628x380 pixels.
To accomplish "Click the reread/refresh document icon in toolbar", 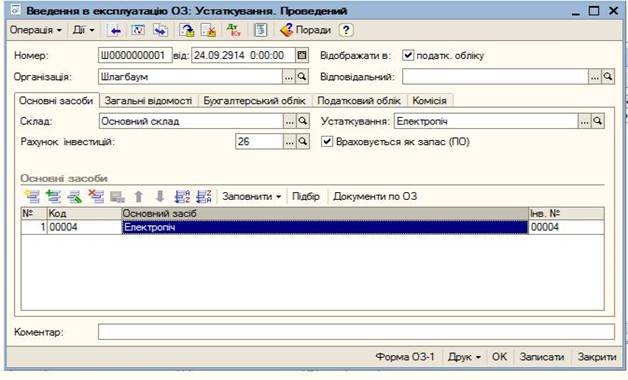I will pyautogui.click(x=138, y=30).
